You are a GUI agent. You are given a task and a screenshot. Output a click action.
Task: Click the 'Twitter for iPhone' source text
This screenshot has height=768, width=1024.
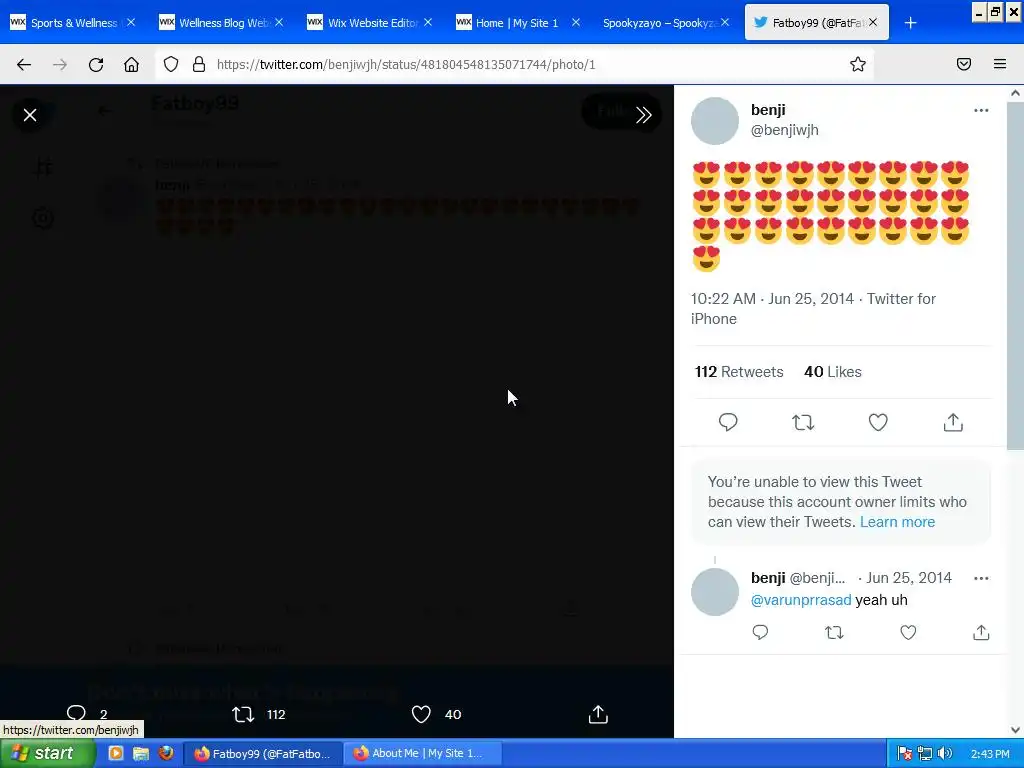click(x=814, y=308)
